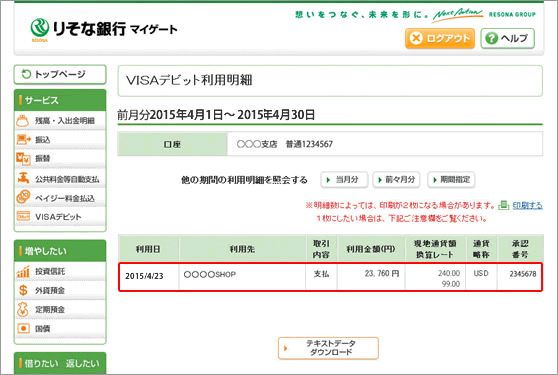The height and width of the screenshot is (375, 558).
Task: Click the printer icon next to 印刷する
Action: pos(504,205)
